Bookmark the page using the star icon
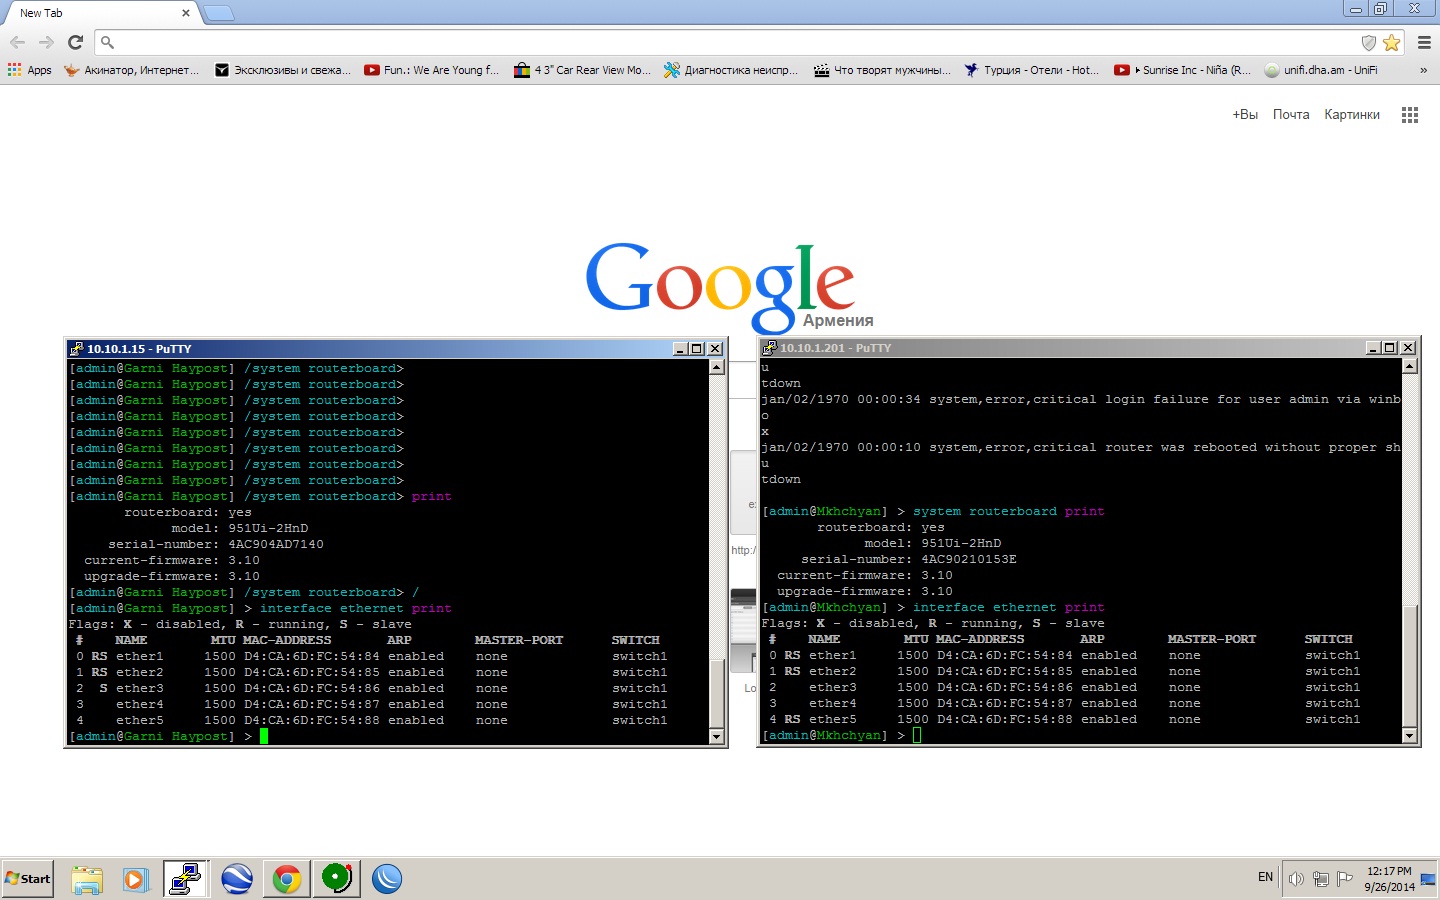The height and width of the screenshot is (900, 1440). (x=1392, y=43)
